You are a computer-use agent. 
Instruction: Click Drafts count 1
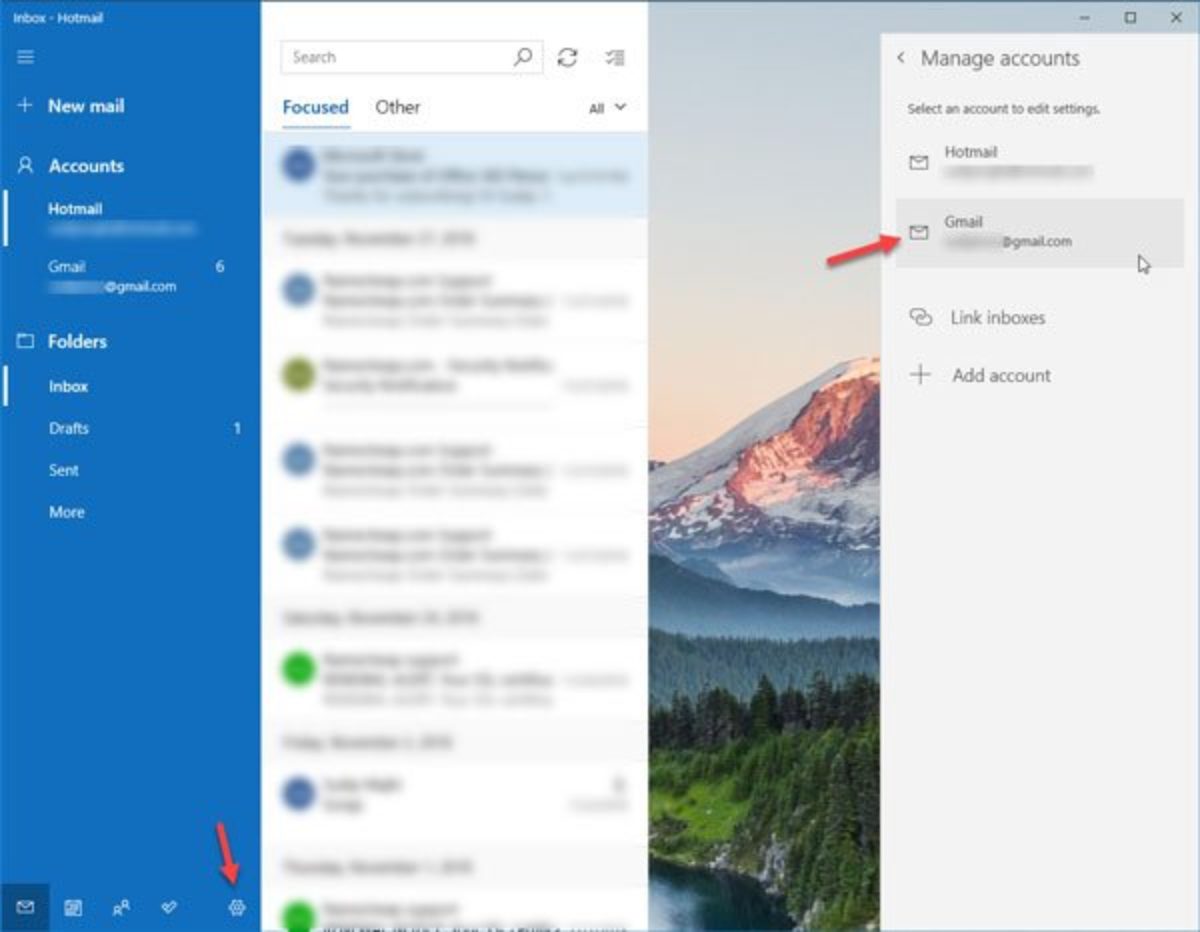tap(237, 428)
